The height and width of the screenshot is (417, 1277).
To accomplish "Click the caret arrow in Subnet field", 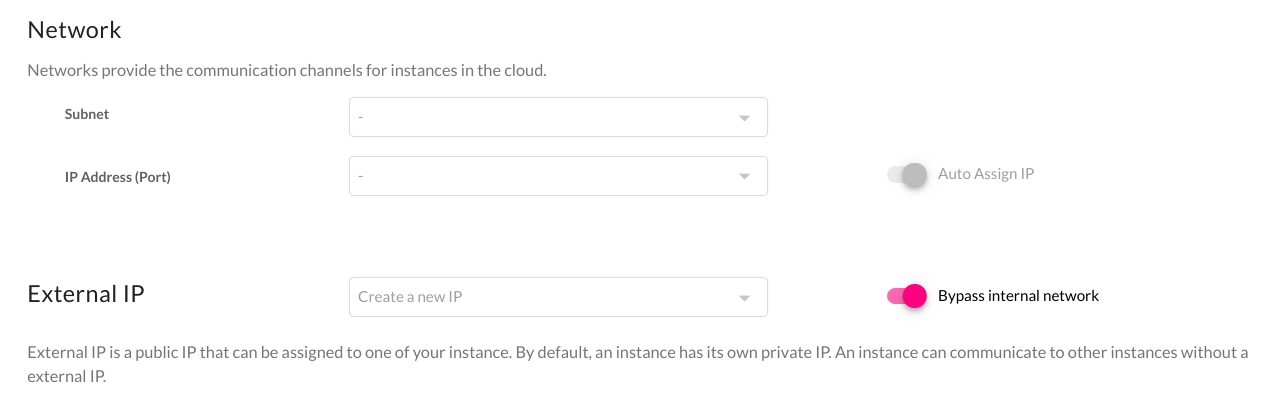I will (x=744, y=118).
